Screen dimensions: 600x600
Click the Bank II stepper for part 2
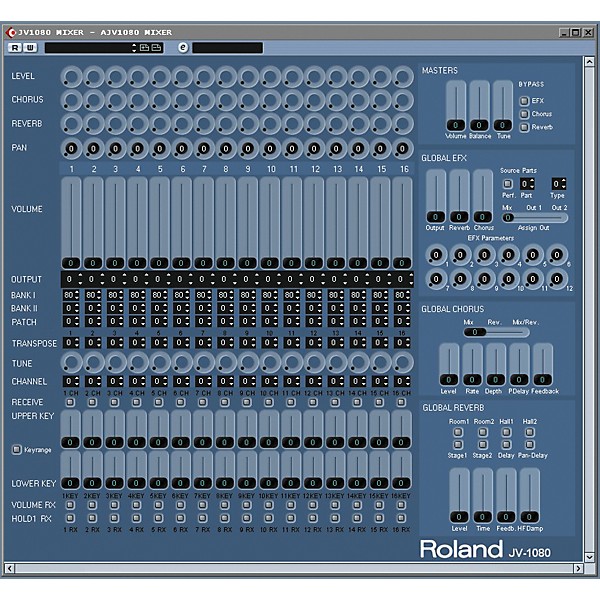tap(93, 308)
